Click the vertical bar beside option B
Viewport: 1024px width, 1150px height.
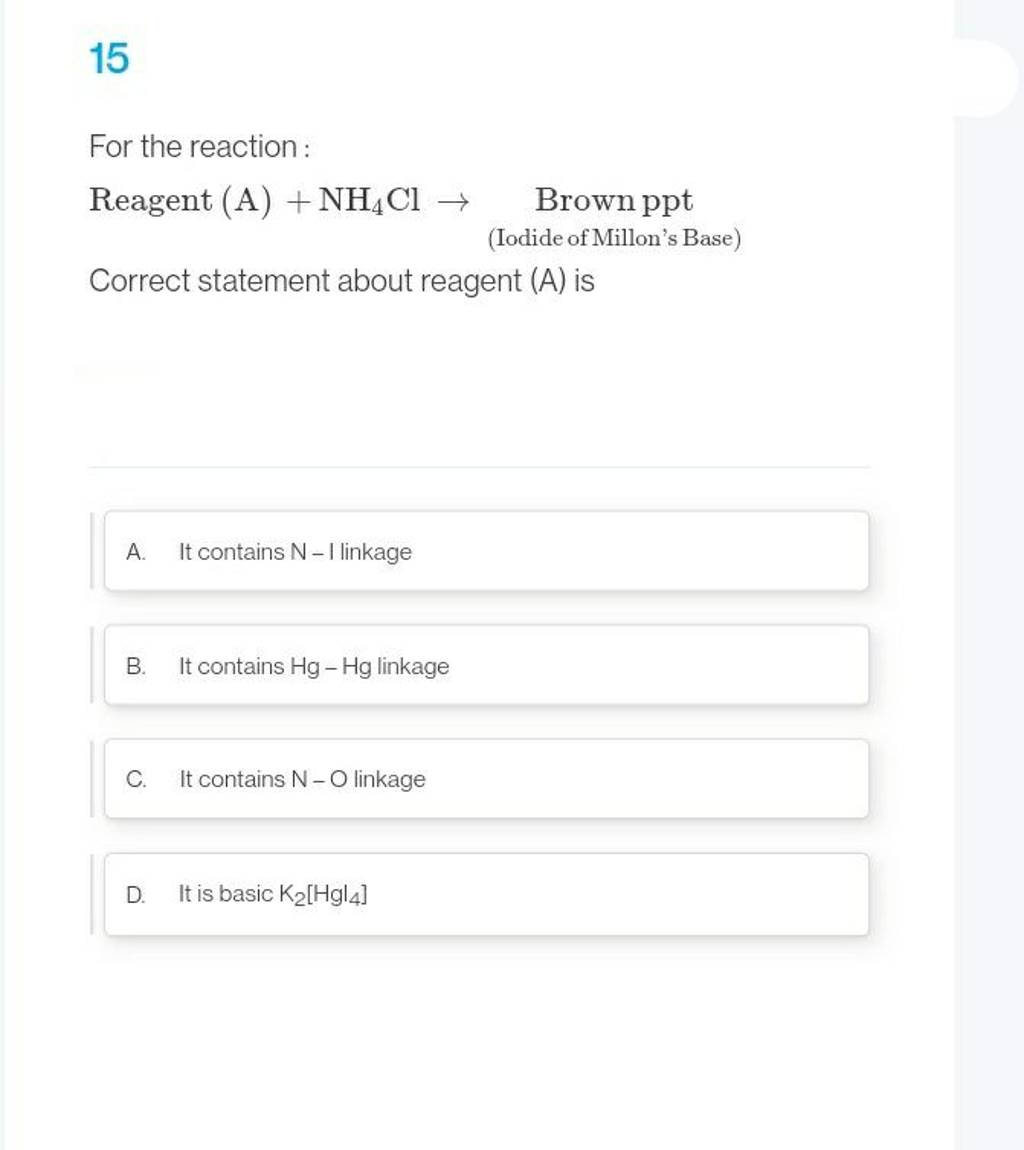[92, 665]
